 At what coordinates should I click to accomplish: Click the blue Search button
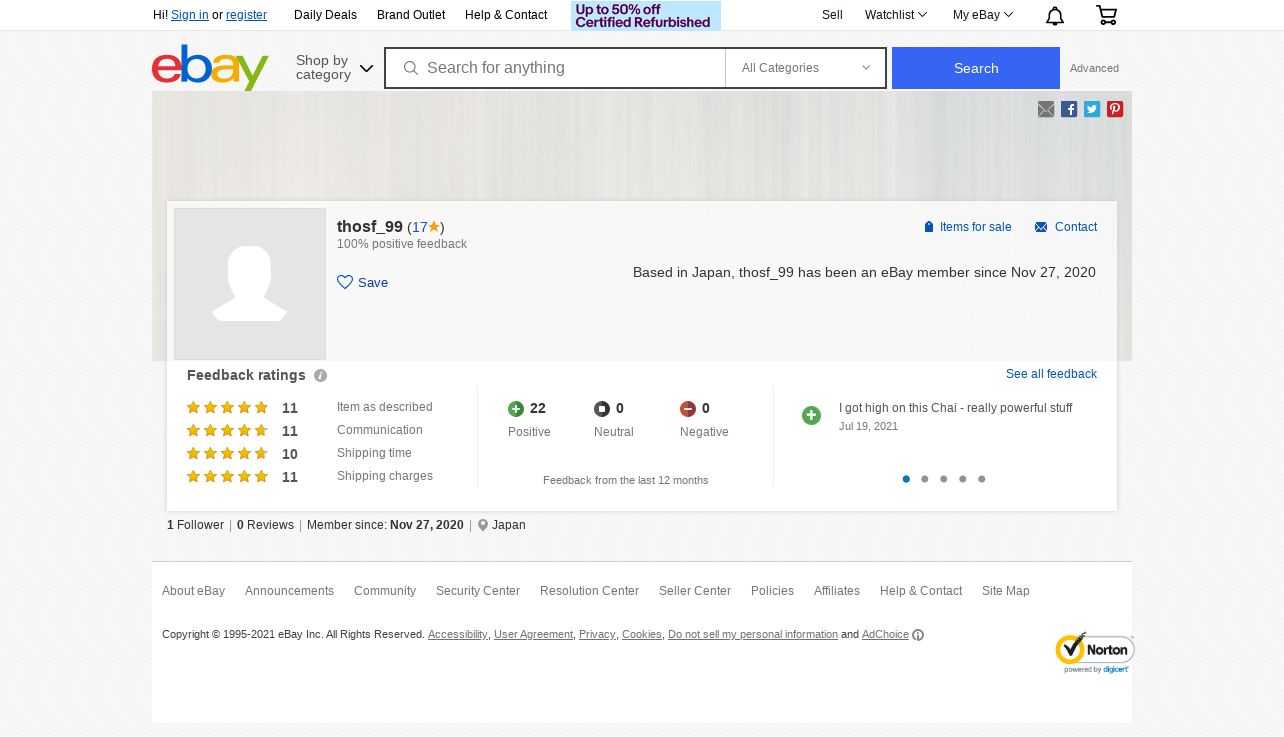pos(976,68)
